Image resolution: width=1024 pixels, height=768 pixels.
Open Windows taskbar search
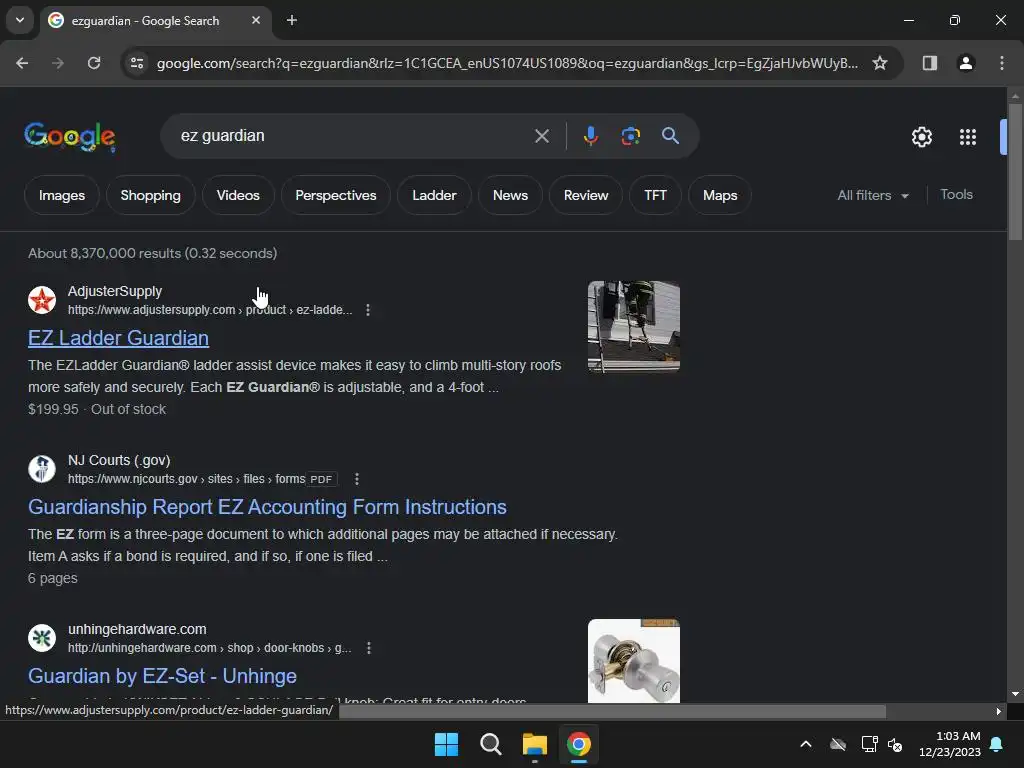[x=490, y=744]
